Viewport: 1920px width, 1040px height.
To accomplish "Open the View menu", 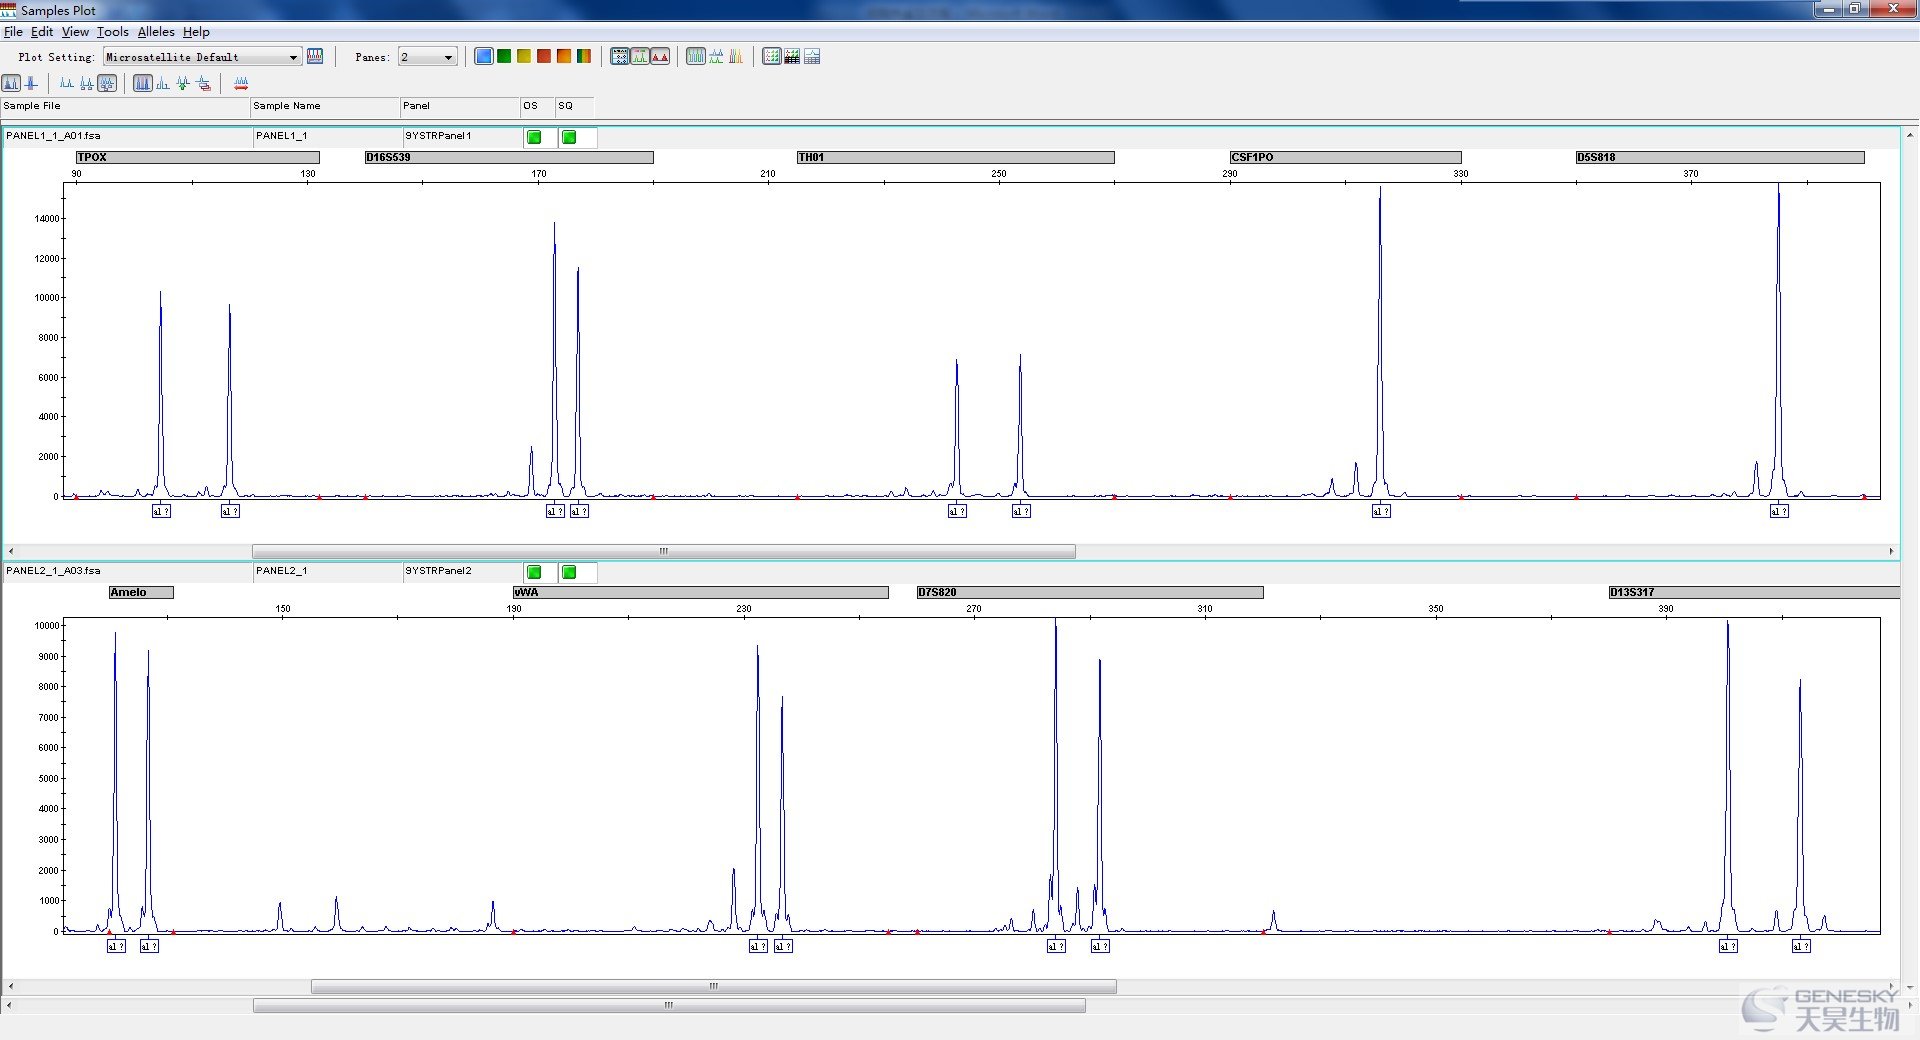I will pos(75,32).
